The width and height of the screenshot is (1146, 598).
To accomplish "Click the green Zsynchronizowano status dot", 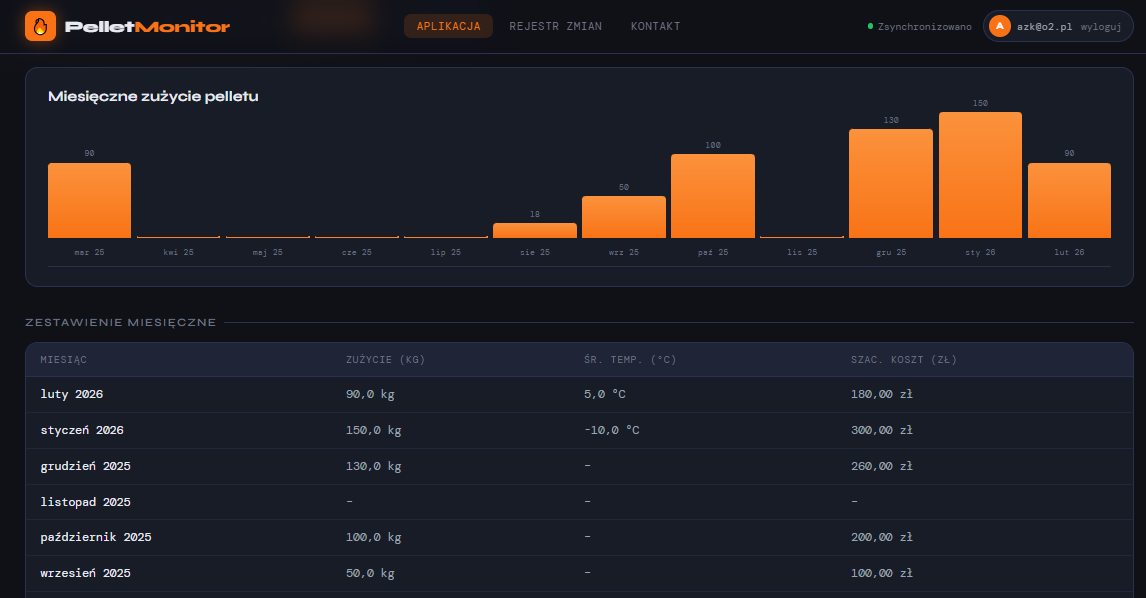I will [870, 27].
